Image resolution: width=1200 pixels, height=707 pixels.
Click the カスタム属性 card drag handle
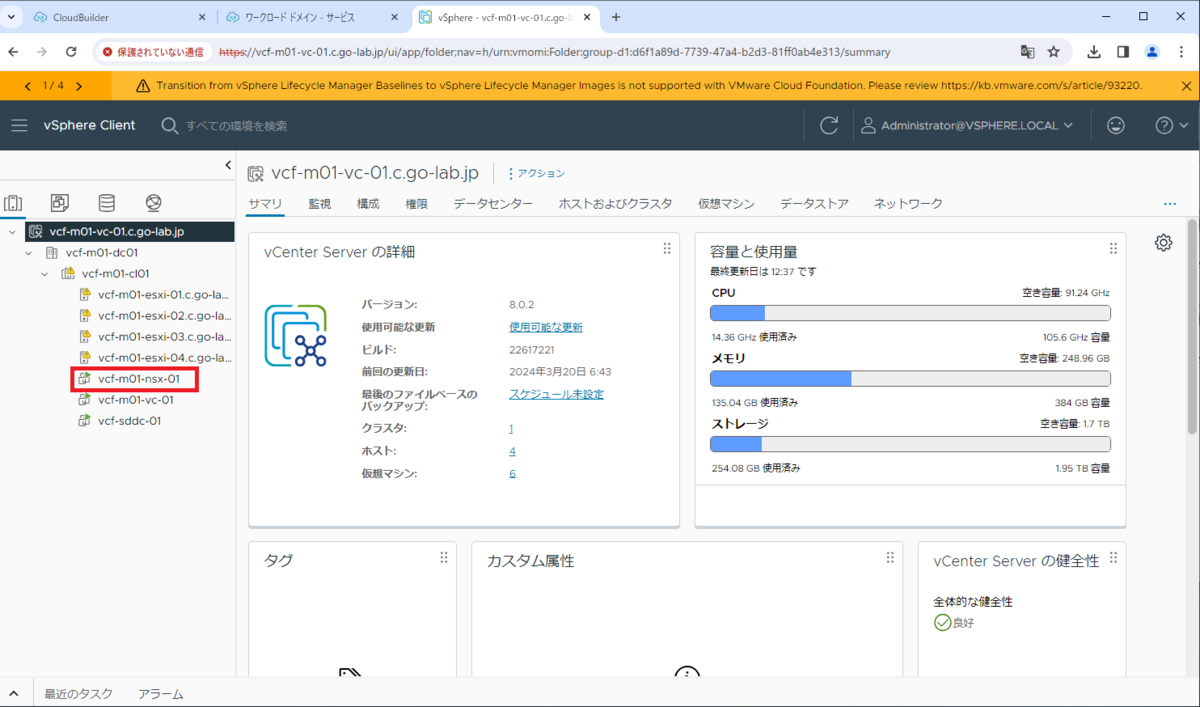click(890, 558)
